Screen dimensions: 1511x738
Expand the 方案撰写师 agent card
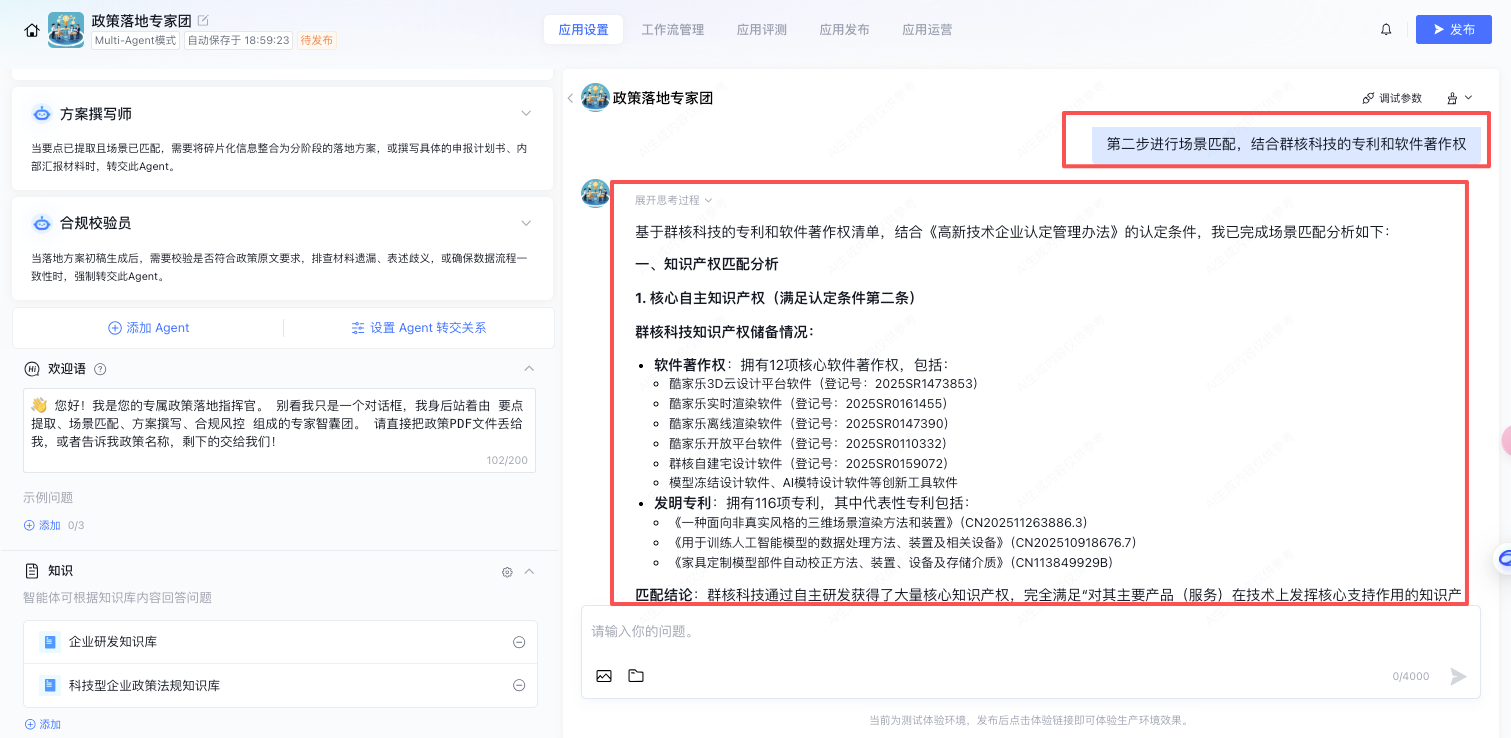[526, 113]
